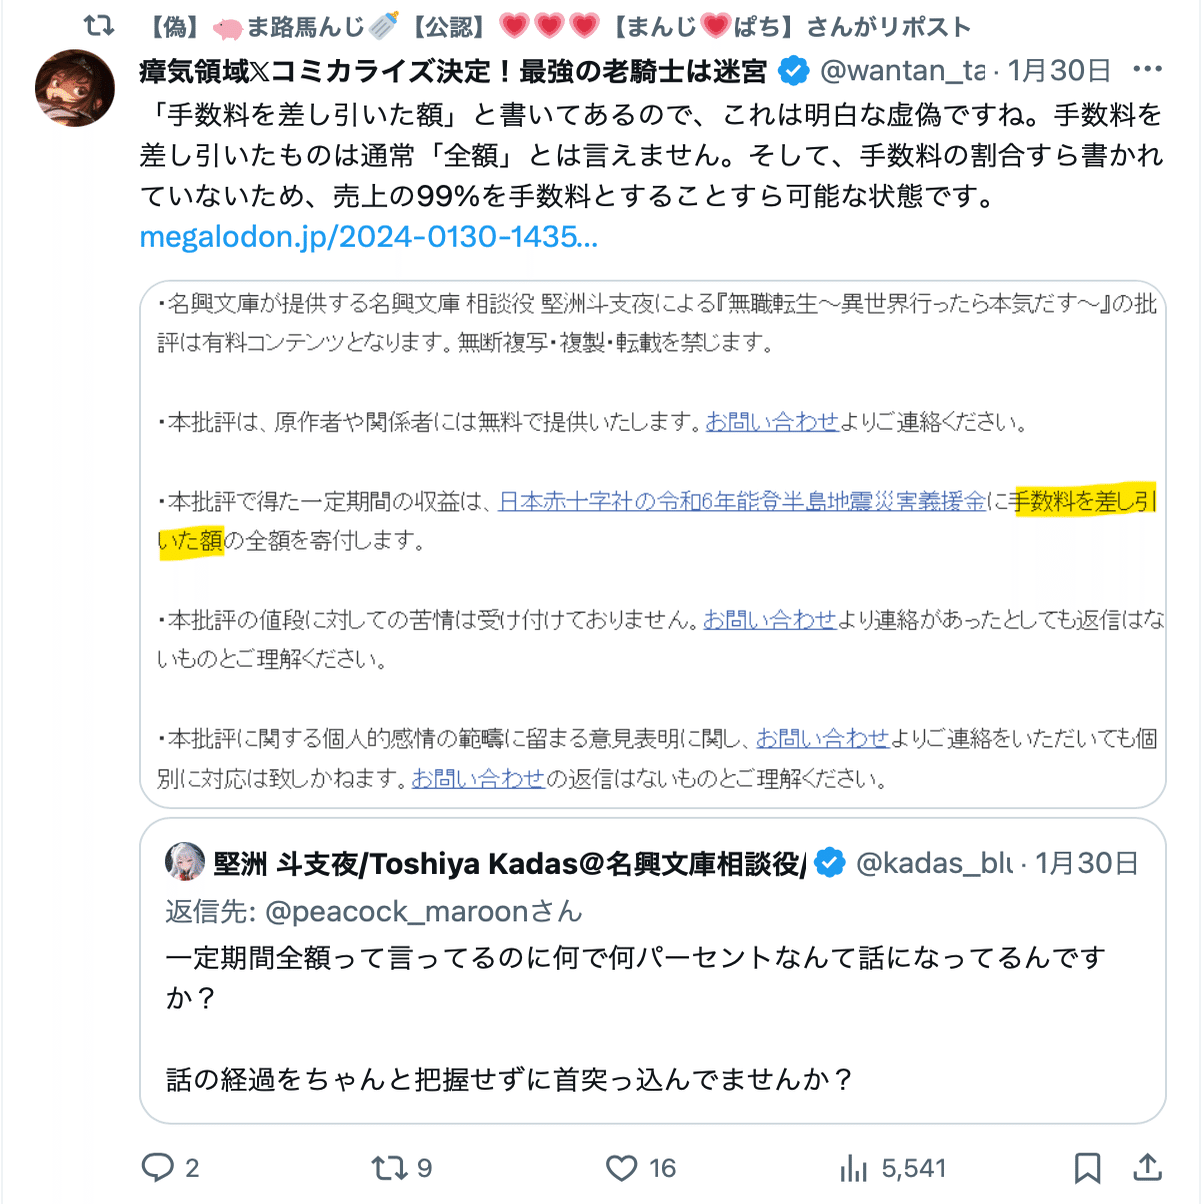Screen dimensions: 1204x1204
Task: Open the display name 瘴気領域 profile
Action: point(454,71)
